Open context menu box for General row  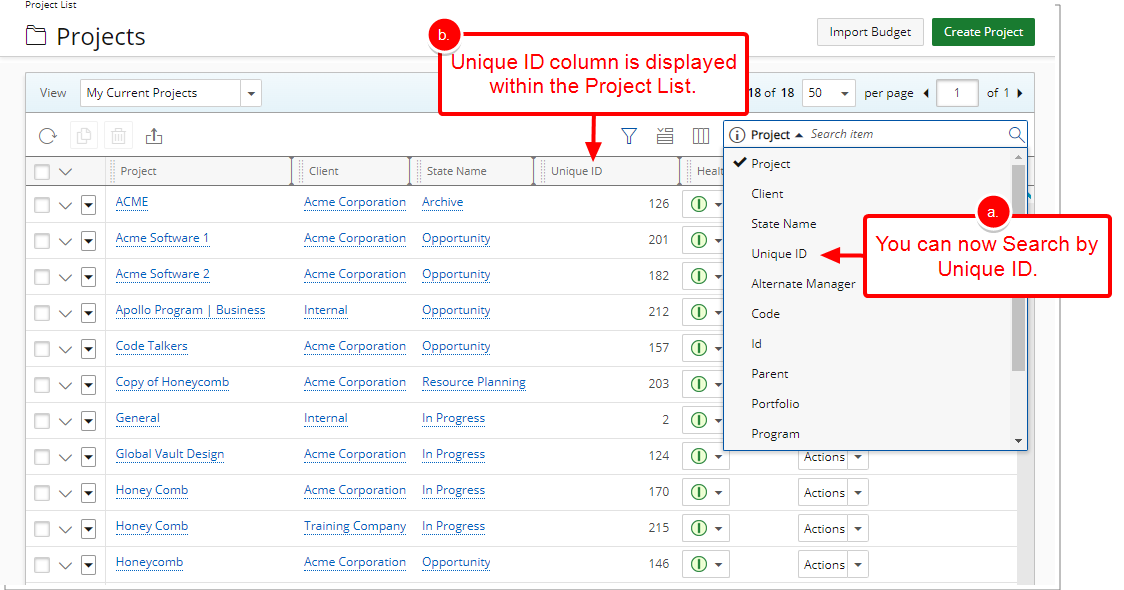88,421
